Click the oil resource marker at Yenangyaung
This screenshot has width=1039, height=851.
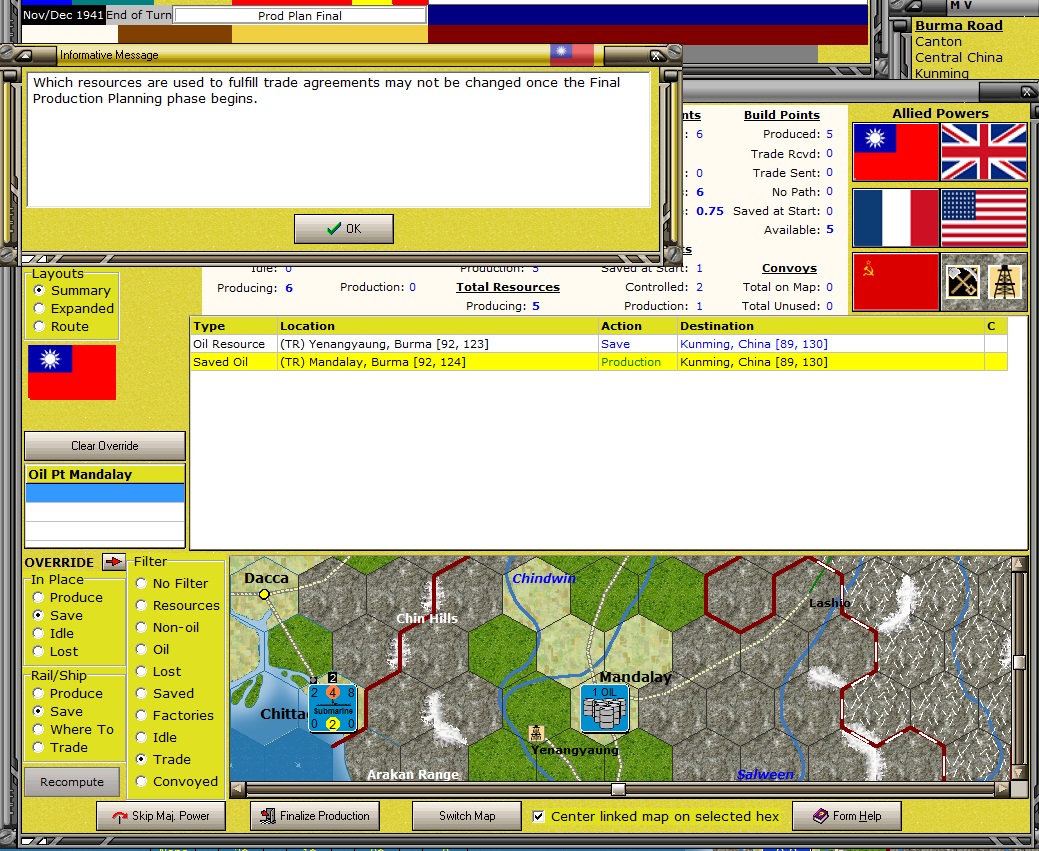(x=536, y=733)
